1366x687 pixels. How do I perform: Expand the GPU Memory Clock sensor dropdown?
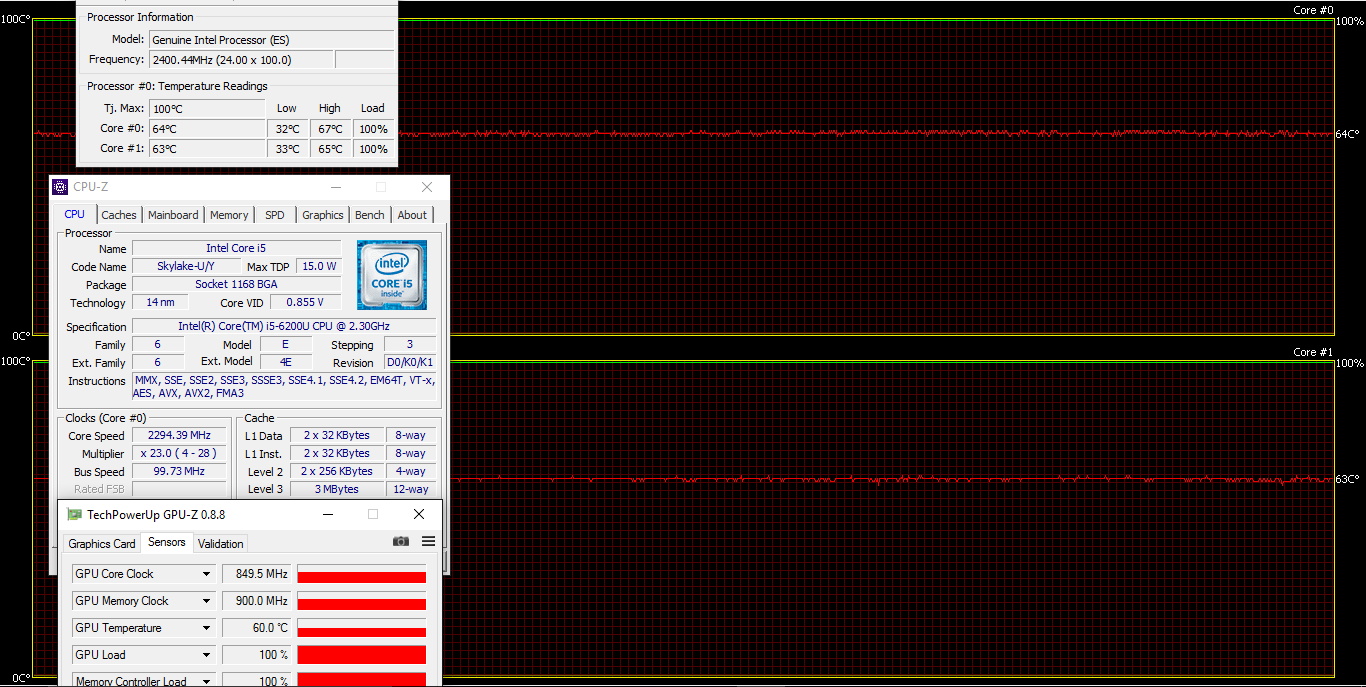(207, 601)
